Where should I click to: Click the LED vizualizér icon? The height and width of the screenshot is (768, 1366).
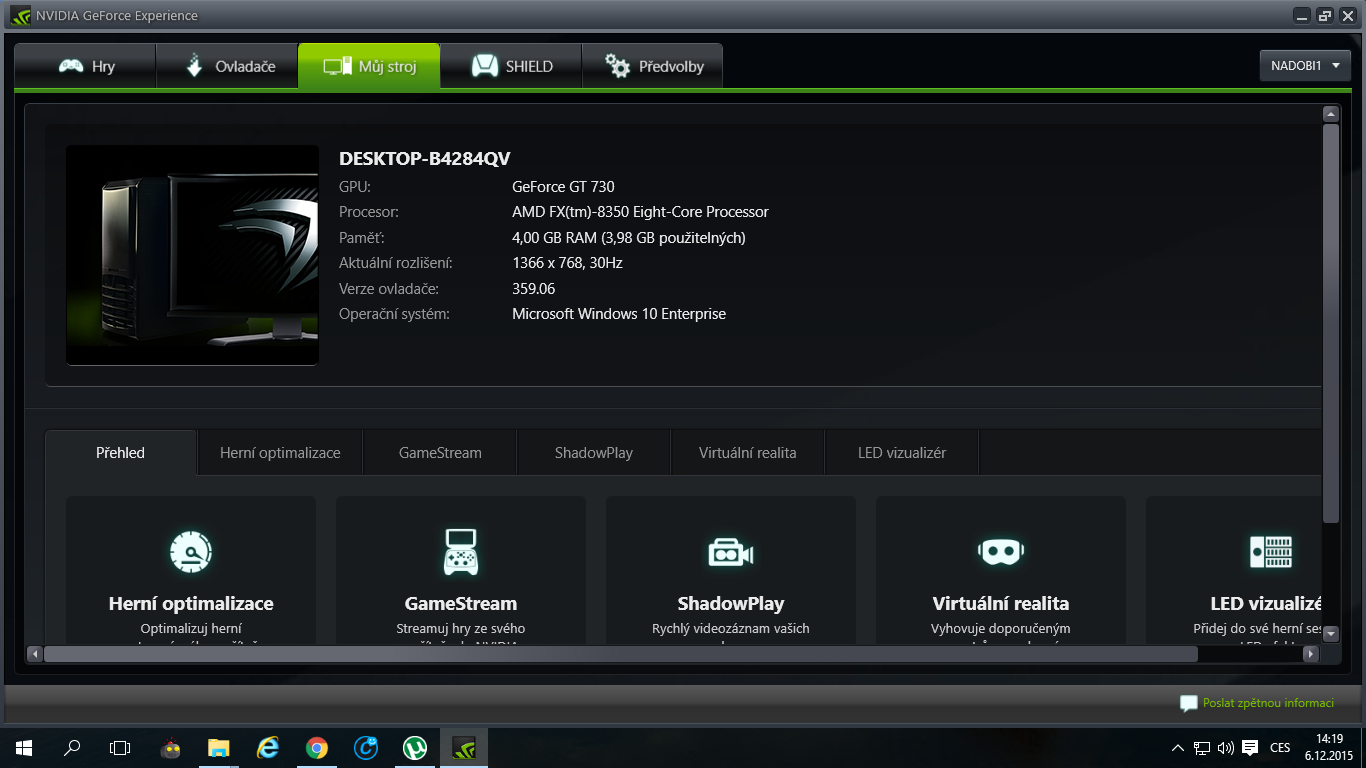(x=1270, y=551)
